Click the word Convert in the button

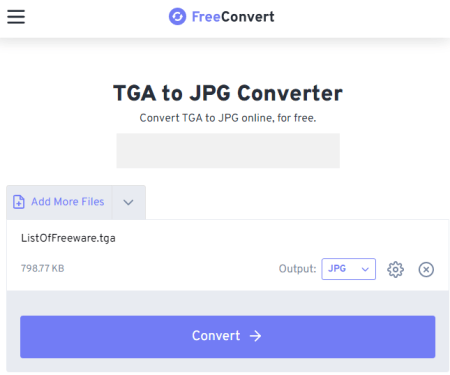pos(216,336)
